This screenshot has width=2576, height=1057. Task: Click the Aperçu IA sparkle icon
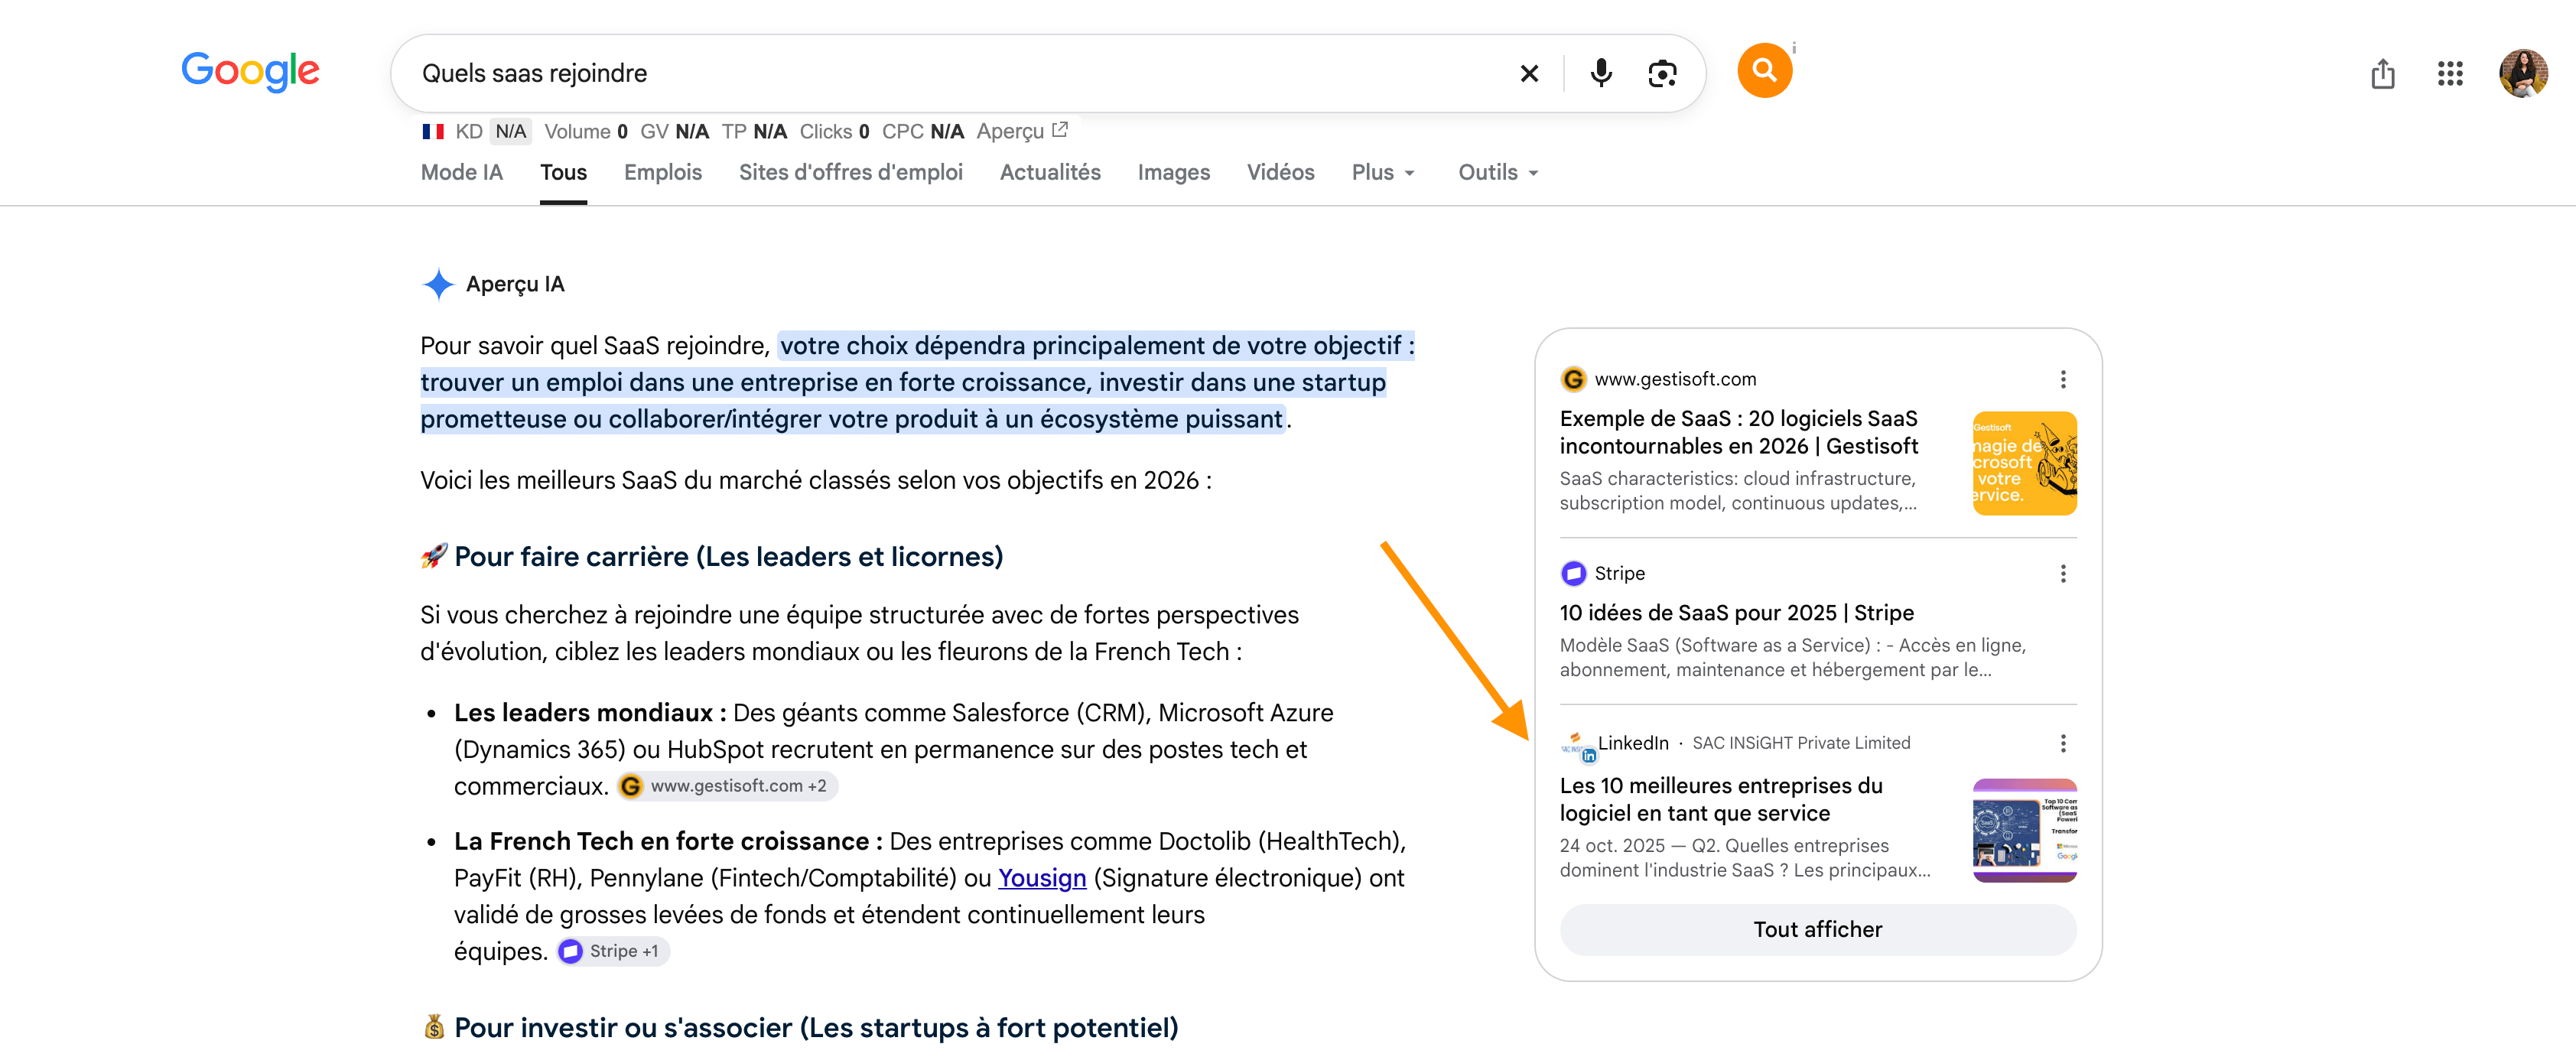pyautogui.click(x=438, y=284)
